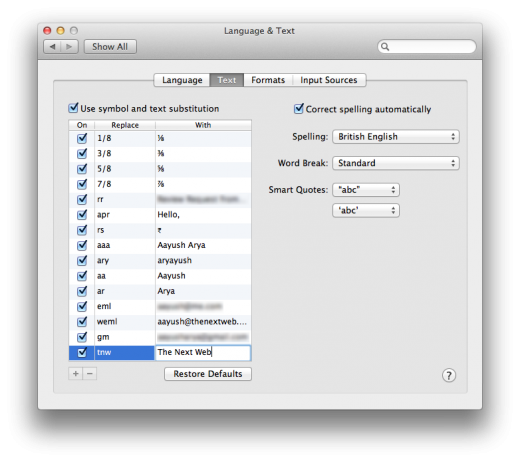Select the rupee symbol replacement cell
The height and width of the screenshot is (462, 520).
coord(203,230)
